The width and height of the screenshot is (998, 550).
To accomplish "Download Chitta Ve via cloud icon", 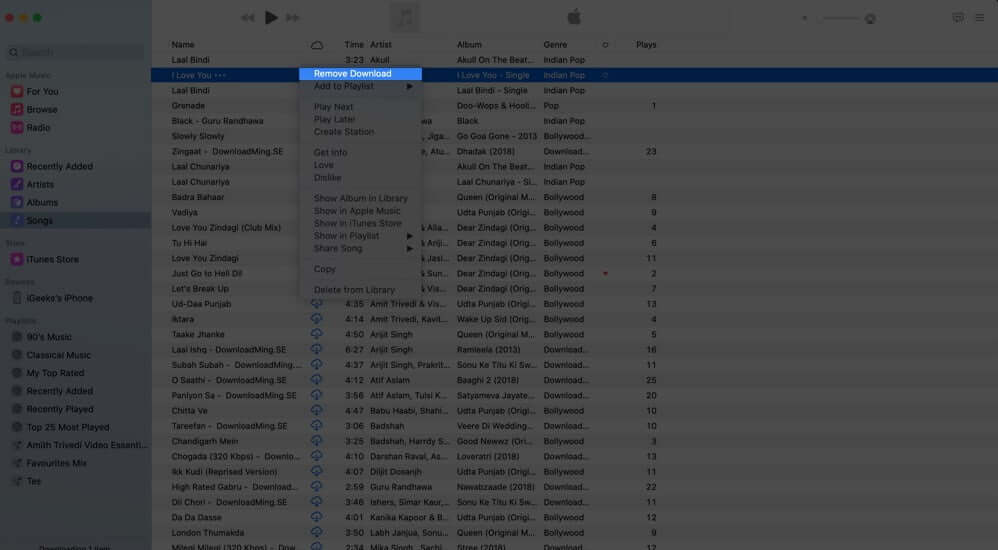I will [x=316, y=411].
